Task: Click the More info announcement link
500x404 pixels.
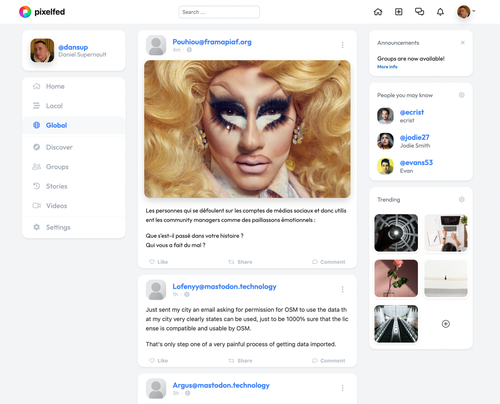Action: (x=387, y=67)
